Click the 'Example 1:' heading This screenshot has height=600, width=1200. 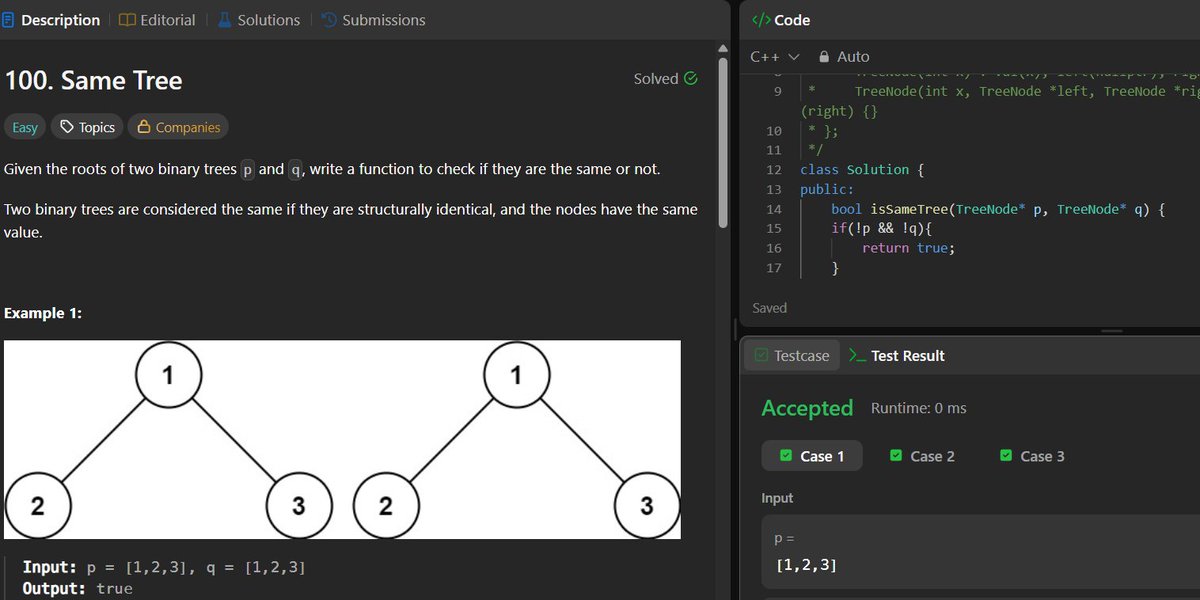[x=43, y=313]
